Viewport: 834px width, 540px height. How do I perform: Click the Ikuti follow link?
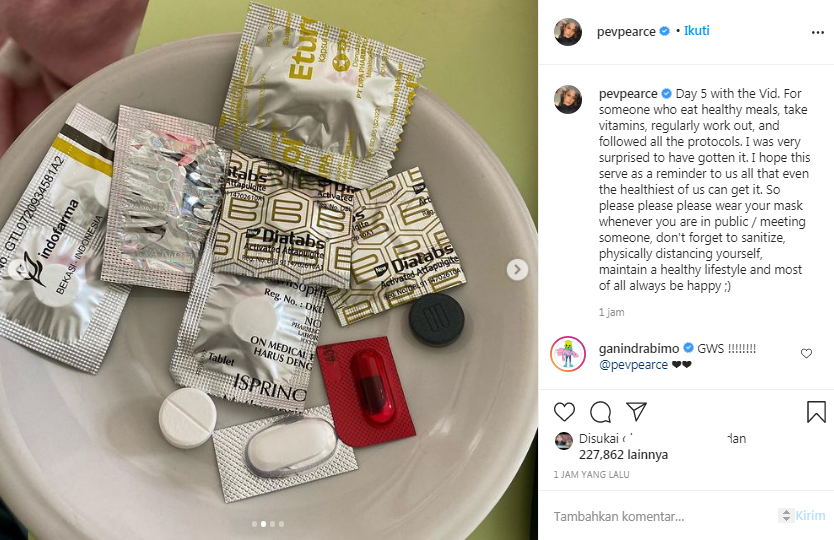coord(696,31)
